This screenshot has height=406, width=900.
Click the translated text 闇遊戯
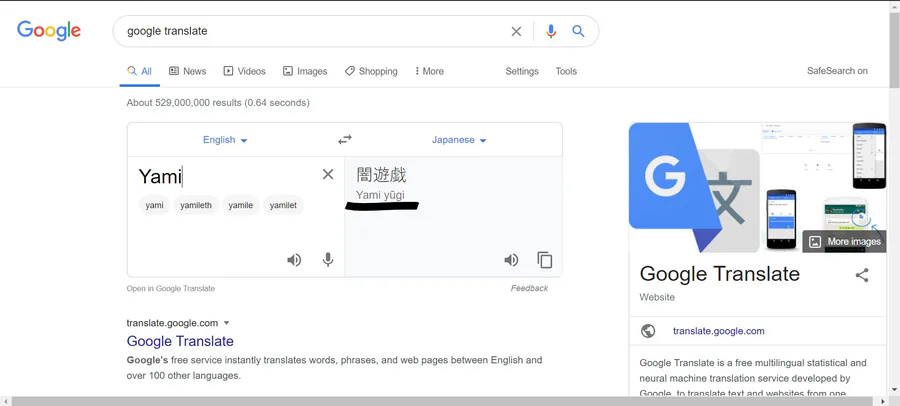381,175
